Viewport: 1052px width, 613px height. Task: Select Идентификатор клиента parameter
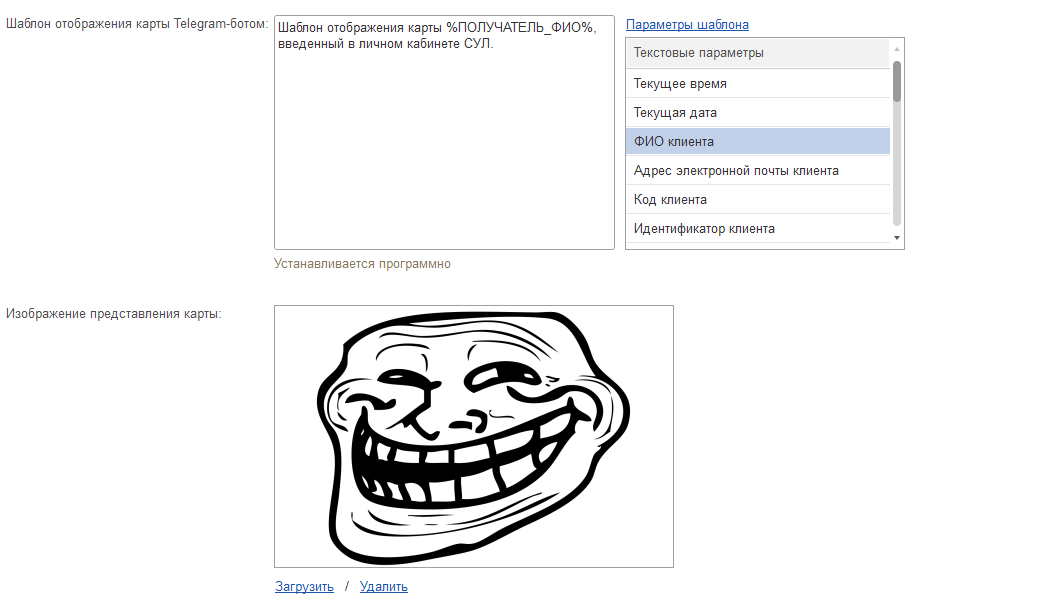[x=758, y=228]
